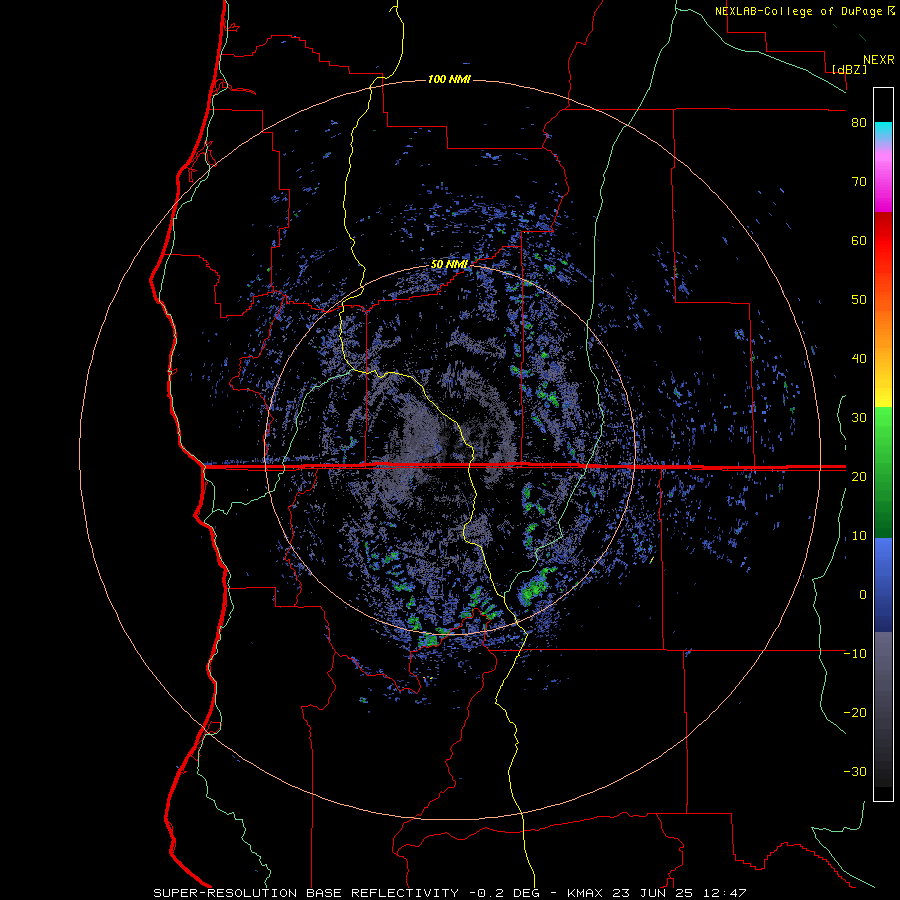Click the 80 value on the dBZ scale
The height and width of the screenshot is (900, 900).
[x=859, y=123]
